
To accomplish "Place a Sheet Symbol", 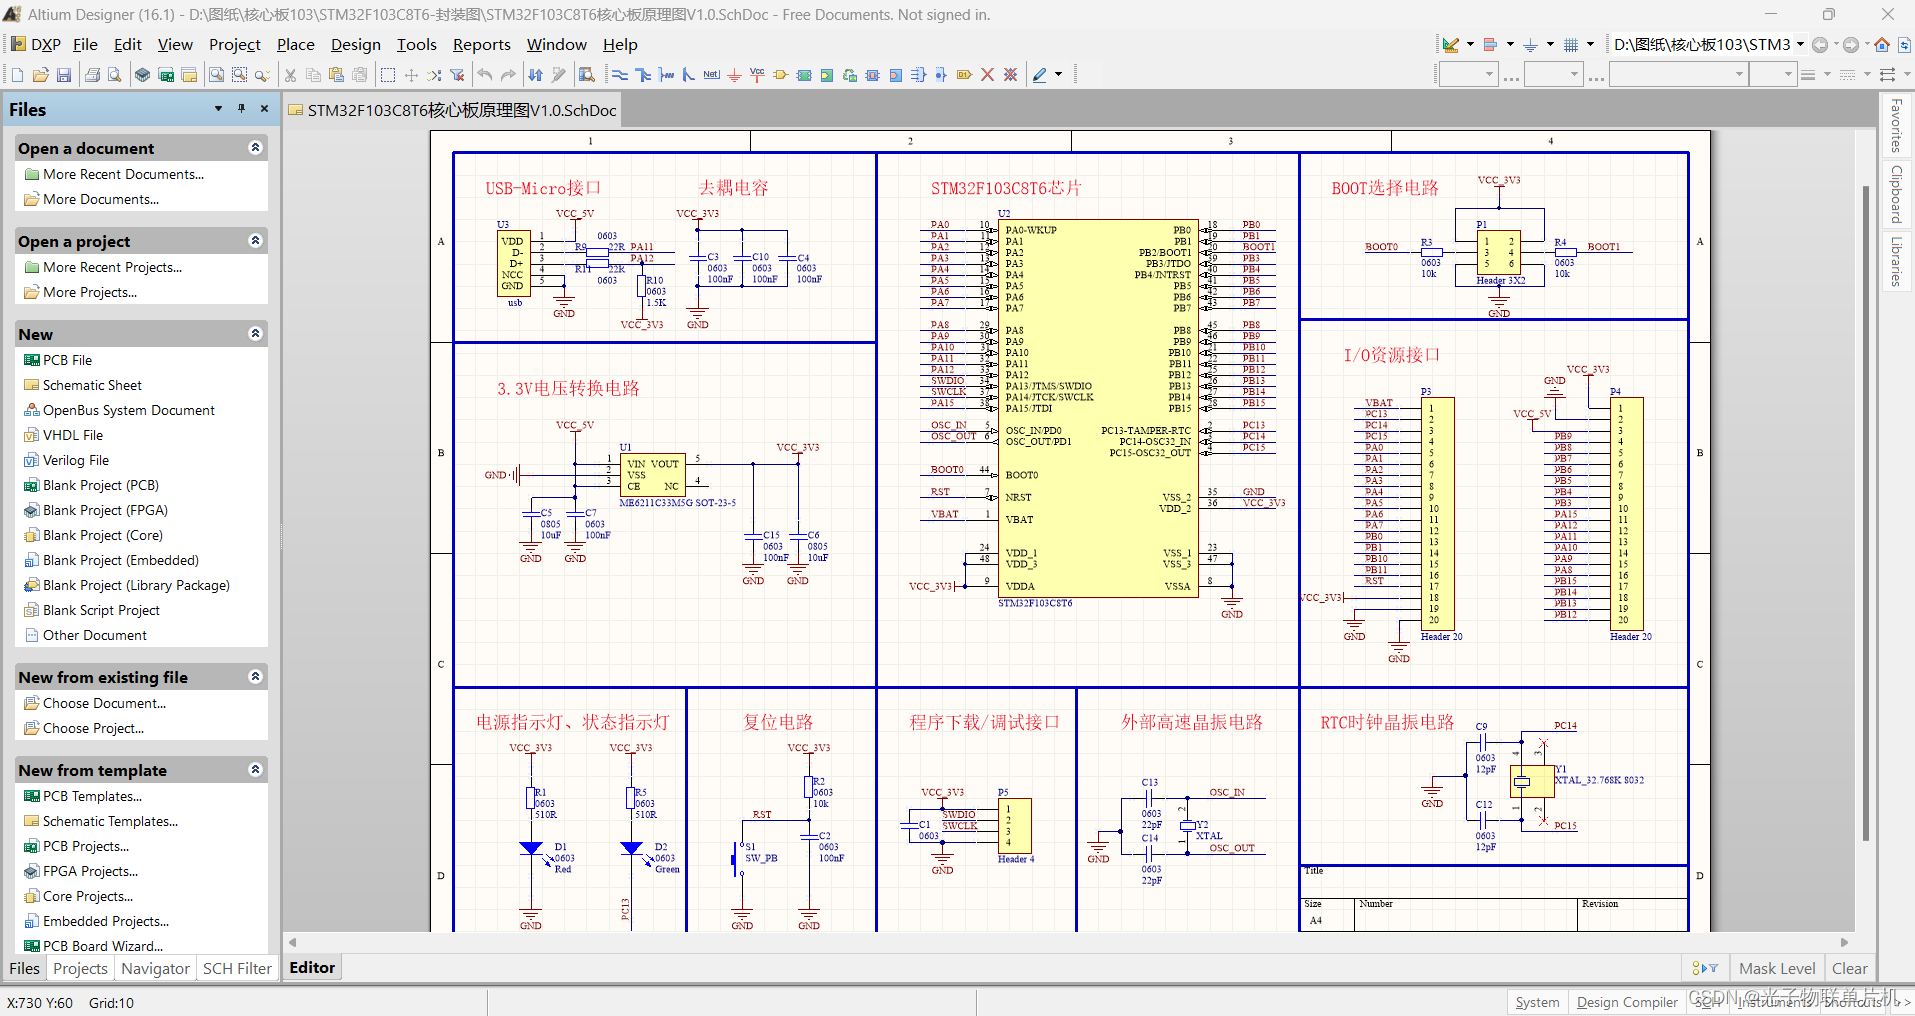I will click(x=803, y=75).
